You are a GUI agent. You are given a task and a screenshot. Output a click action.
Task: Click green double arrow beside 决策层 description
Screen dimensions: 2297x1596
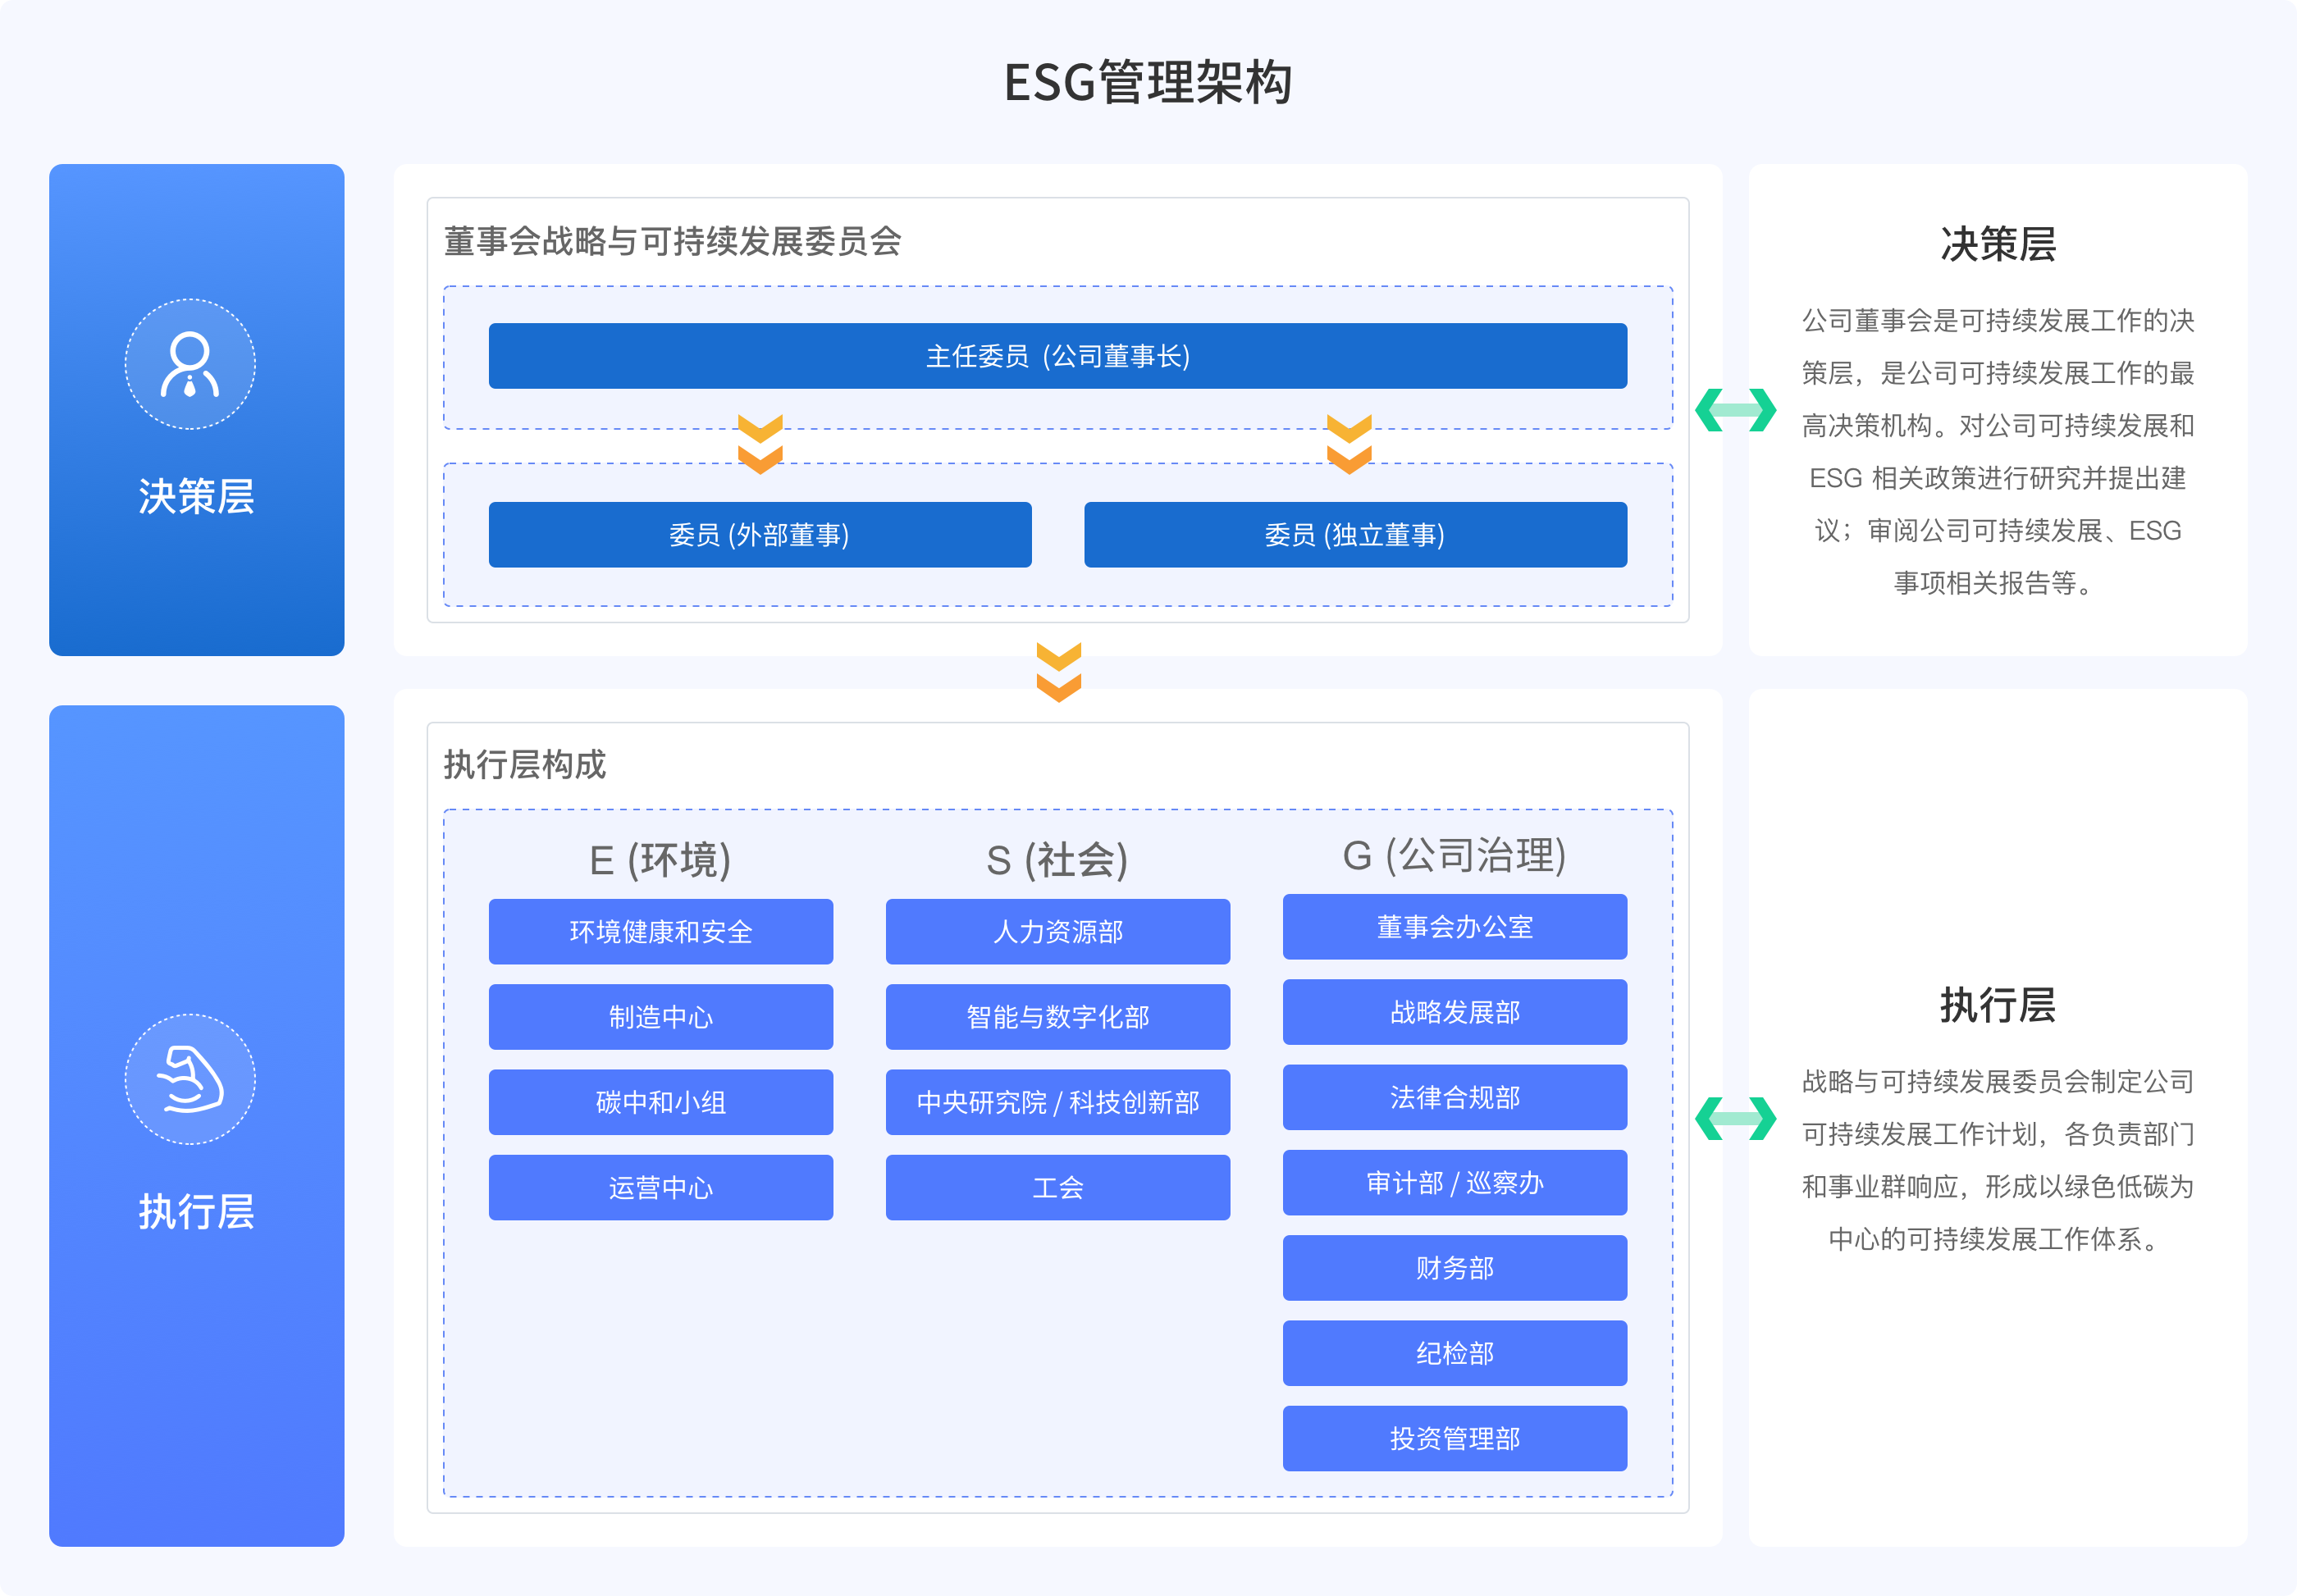(x=1736, y=410)
